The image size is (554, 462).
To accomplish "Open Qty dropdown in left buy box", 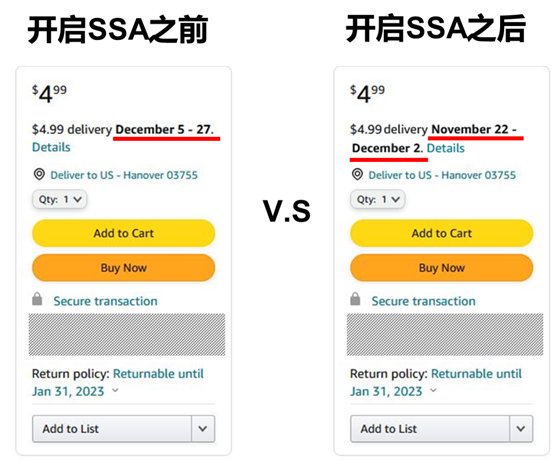I will (x=59, y=200).
